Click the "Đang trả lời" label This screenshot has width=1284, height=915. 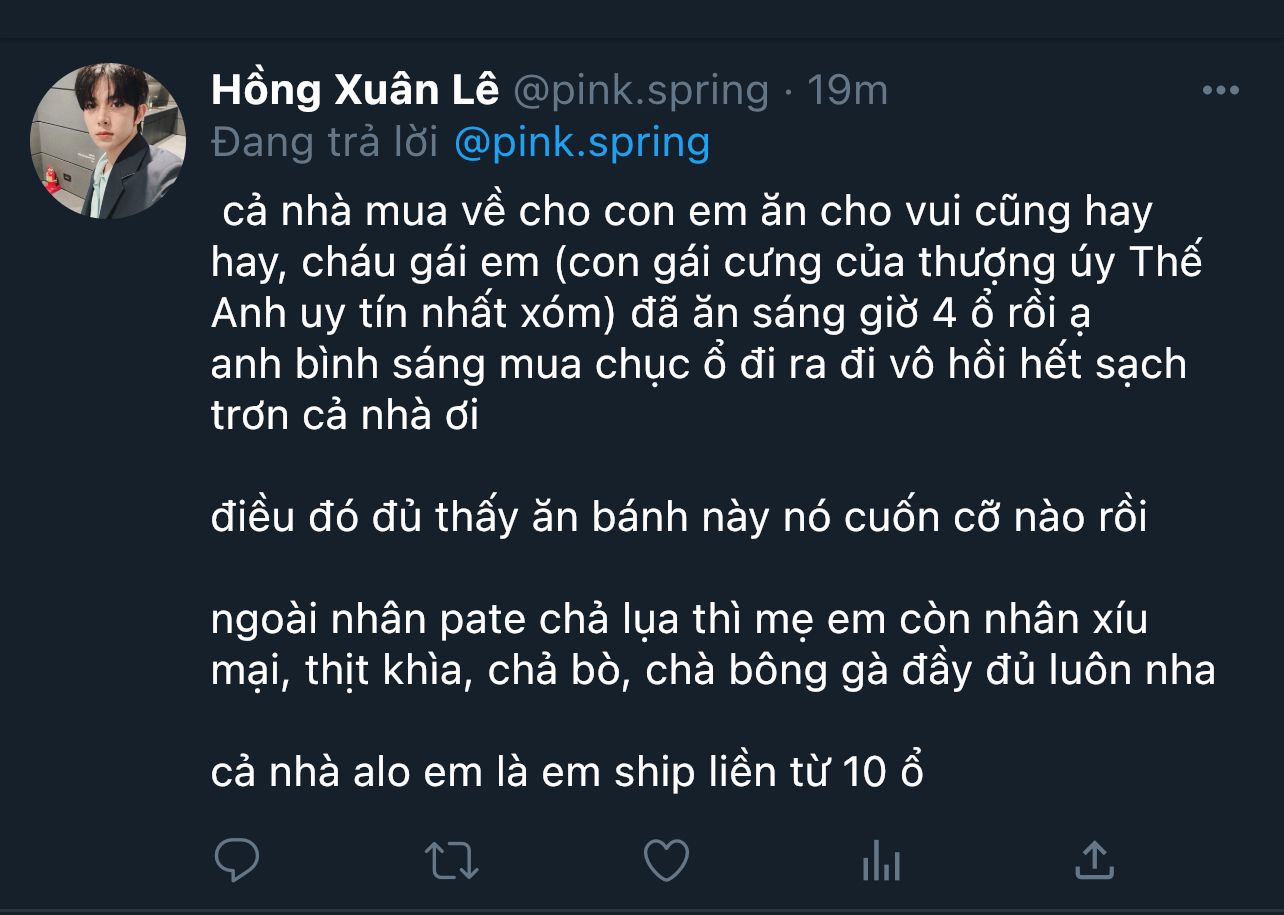pos(326,143)
